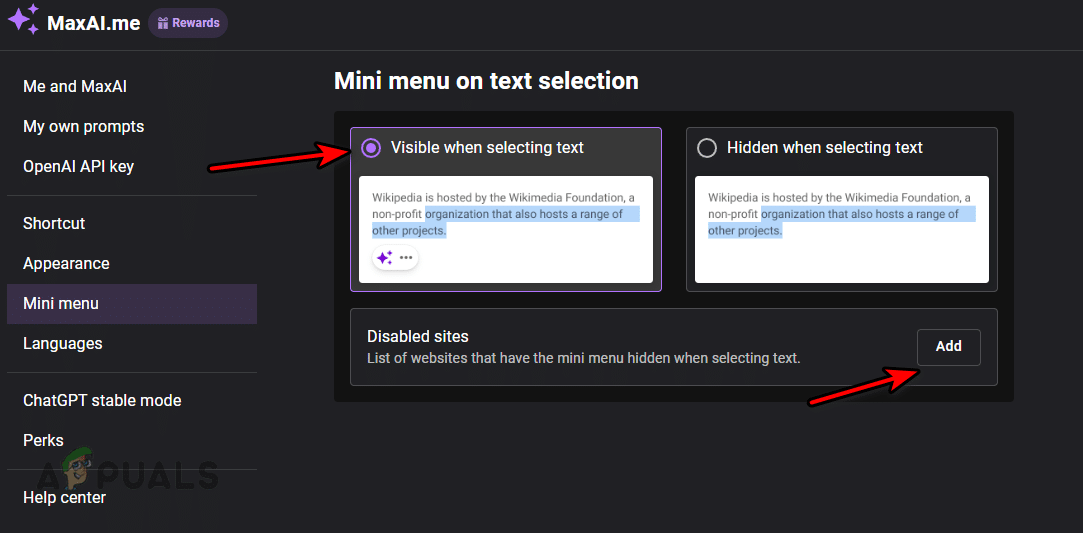Click the three-dots icon in preview mini menu
Image resolution: width=1083 pixels, height=533 pixels.
click(406, 258)
